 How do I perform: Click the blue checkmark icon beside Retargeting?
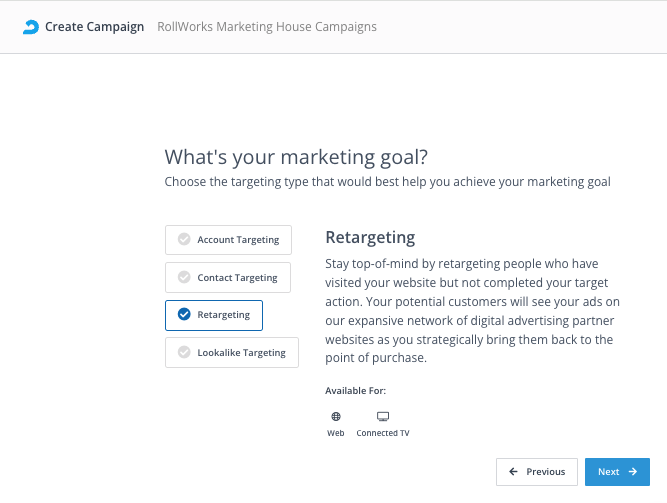point(184,315)
